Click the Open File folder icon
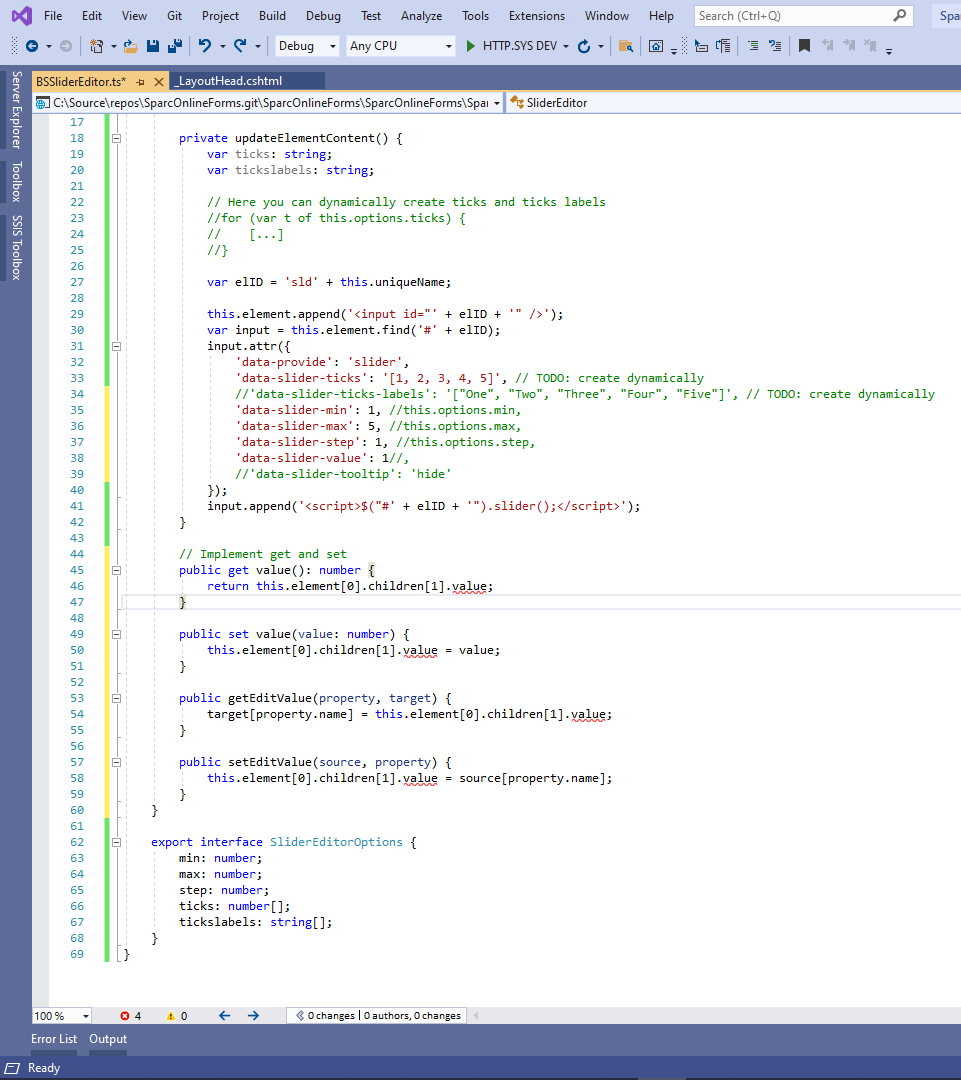Image resolution: width=961 pixels, height=1080 pixels. coord(130,46)
